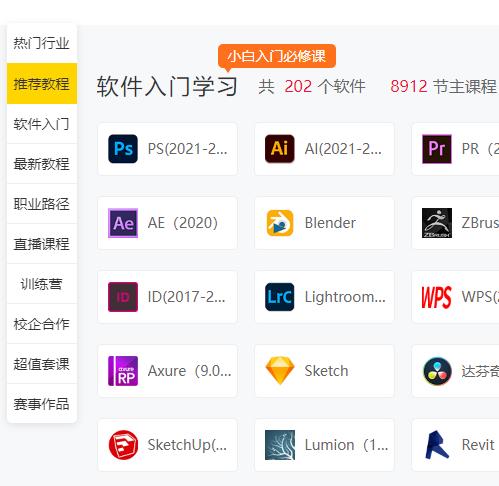Click the SketchUp red icon

[x=123, y=445]
